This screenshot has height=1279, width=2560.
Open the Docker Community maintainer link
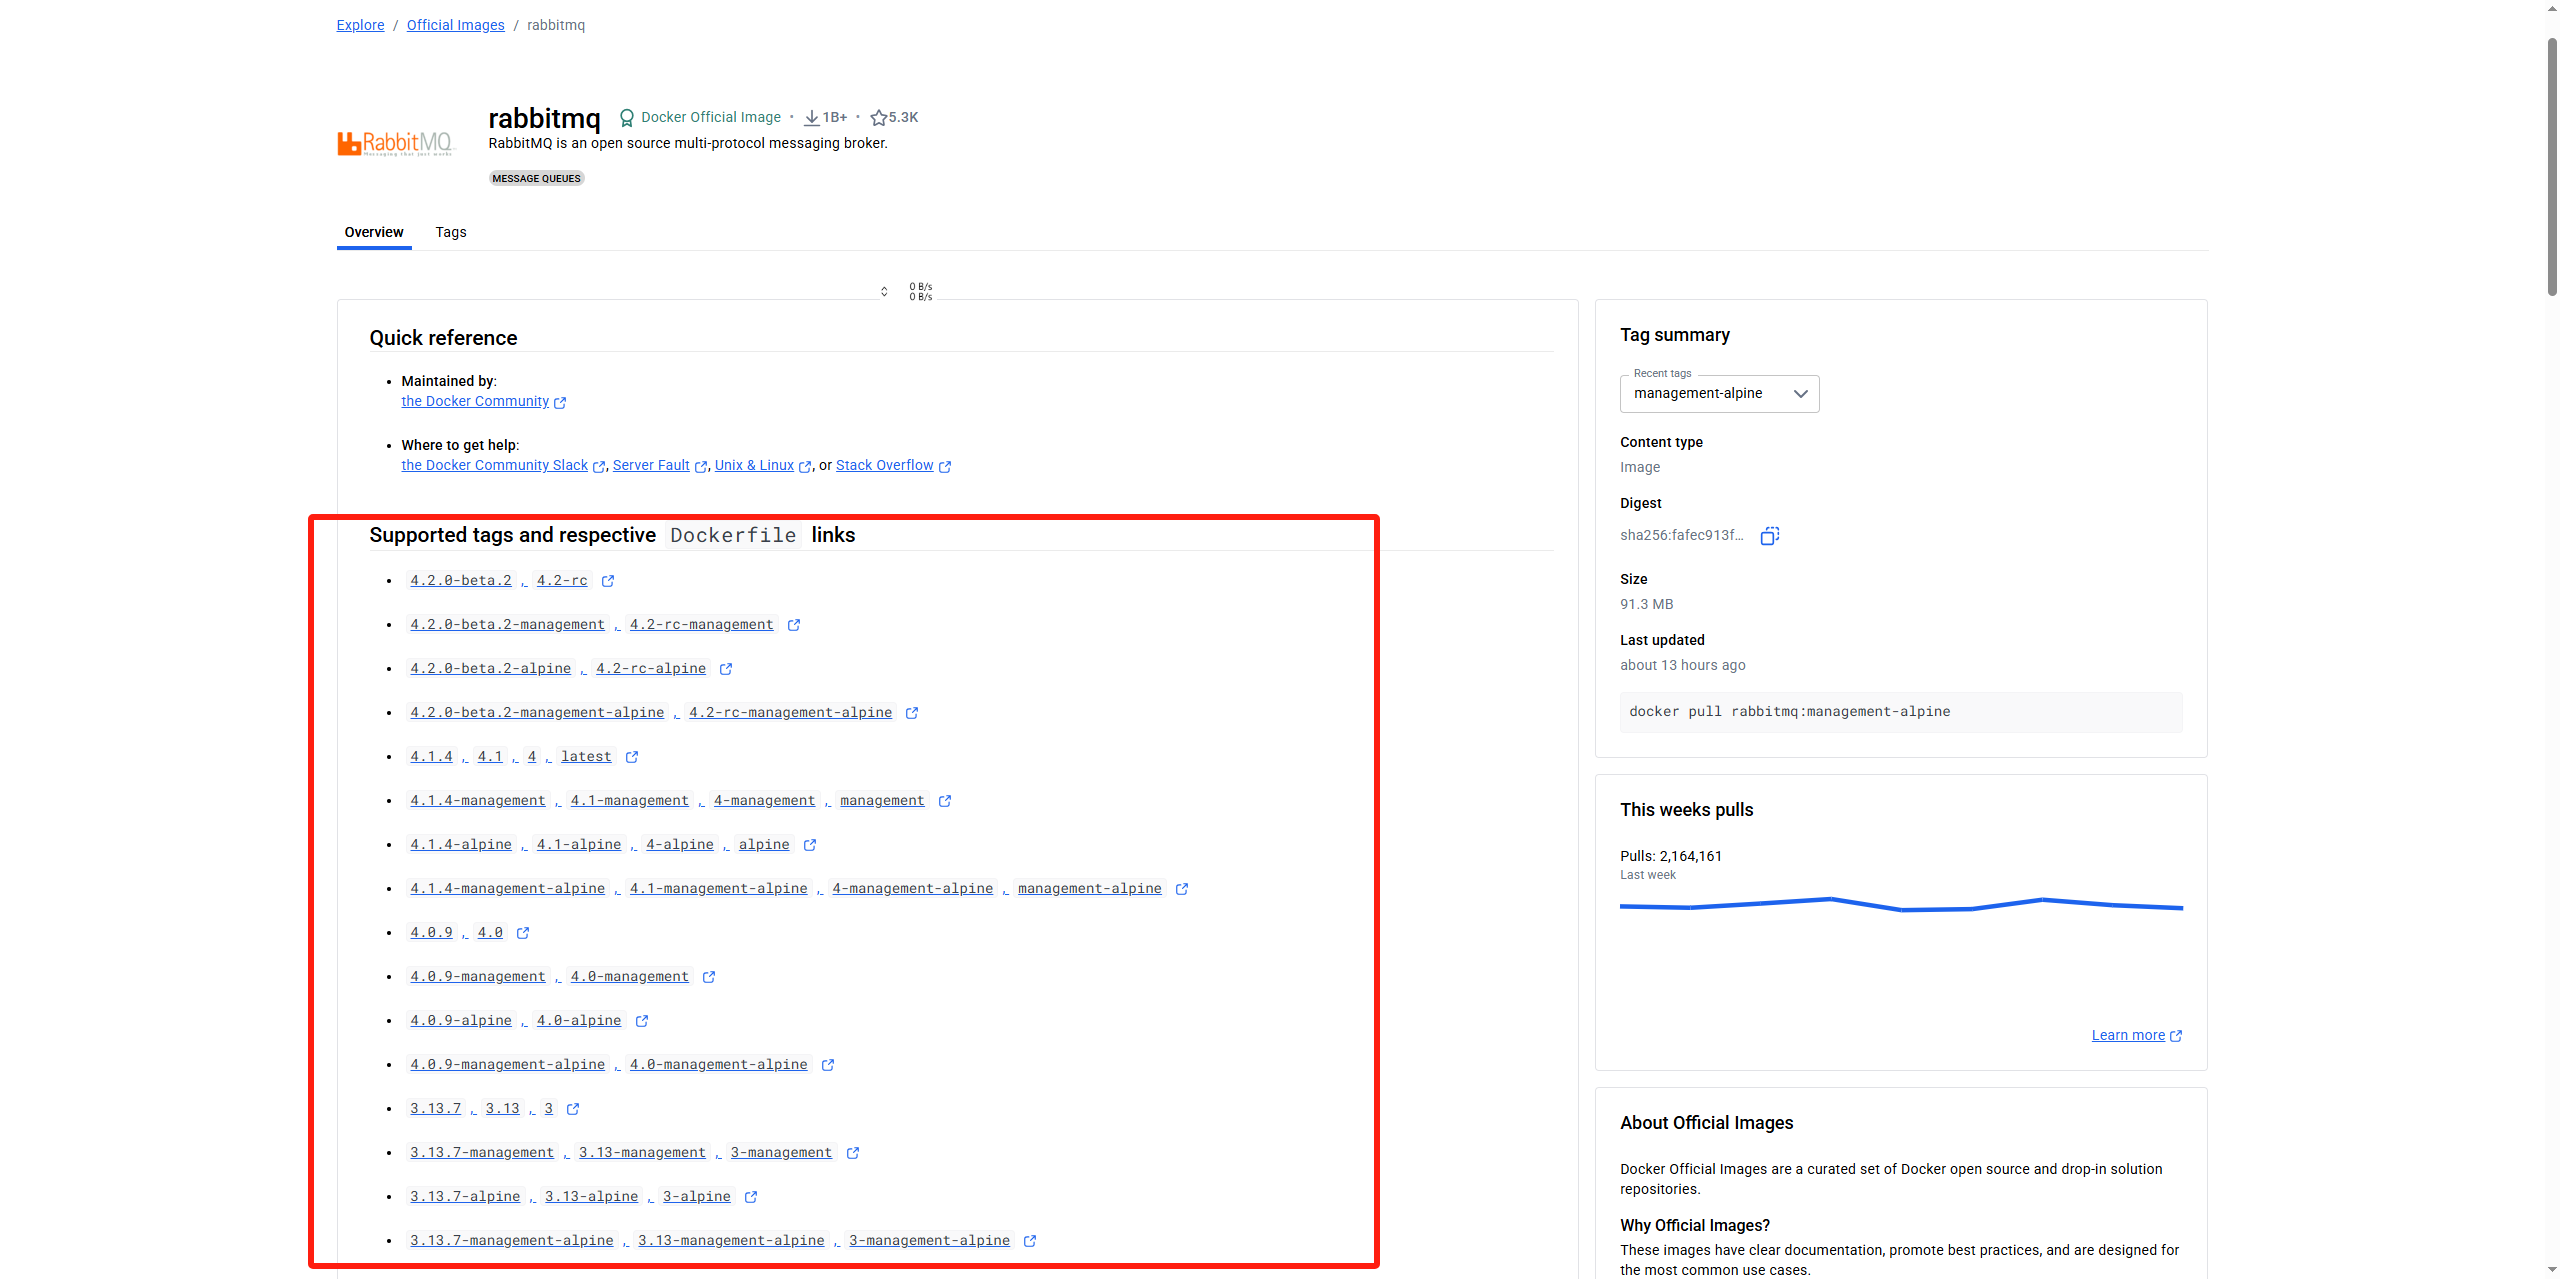(475, 401)
